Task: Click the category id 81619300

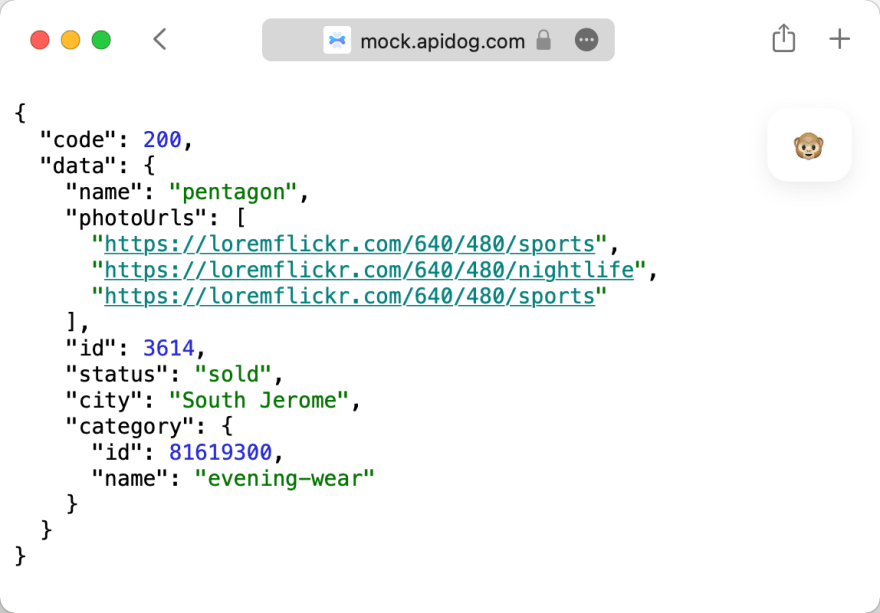Action: (219, 452)
